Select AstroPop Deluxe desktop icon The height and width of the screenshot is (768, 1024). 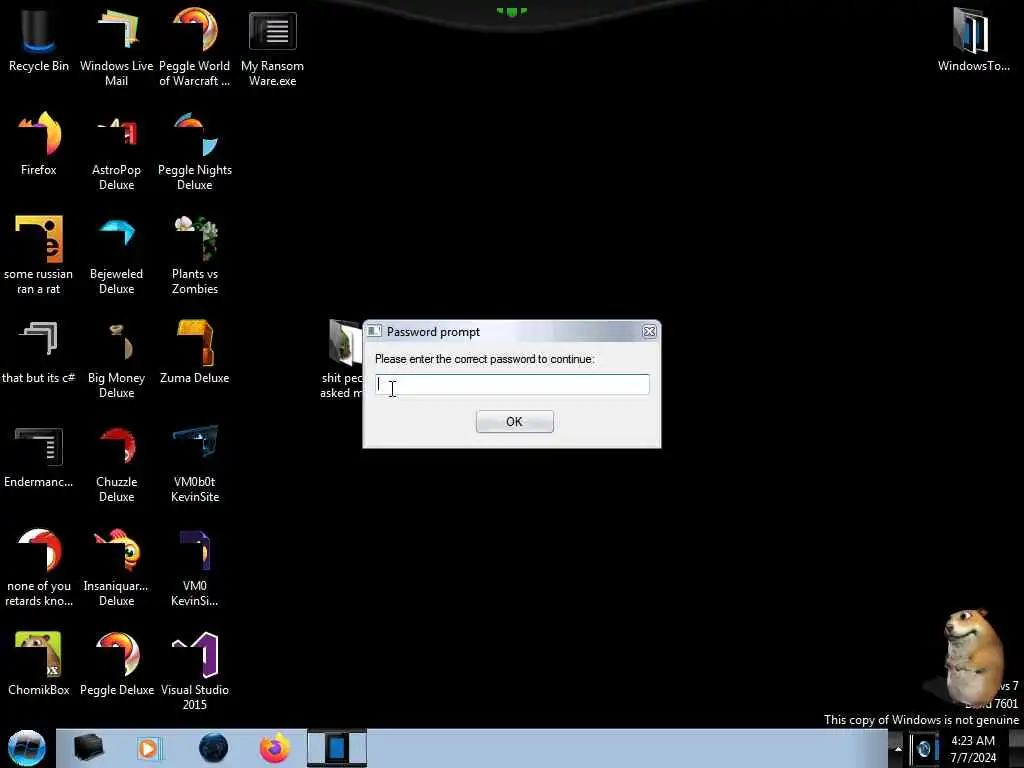[116, 152]
